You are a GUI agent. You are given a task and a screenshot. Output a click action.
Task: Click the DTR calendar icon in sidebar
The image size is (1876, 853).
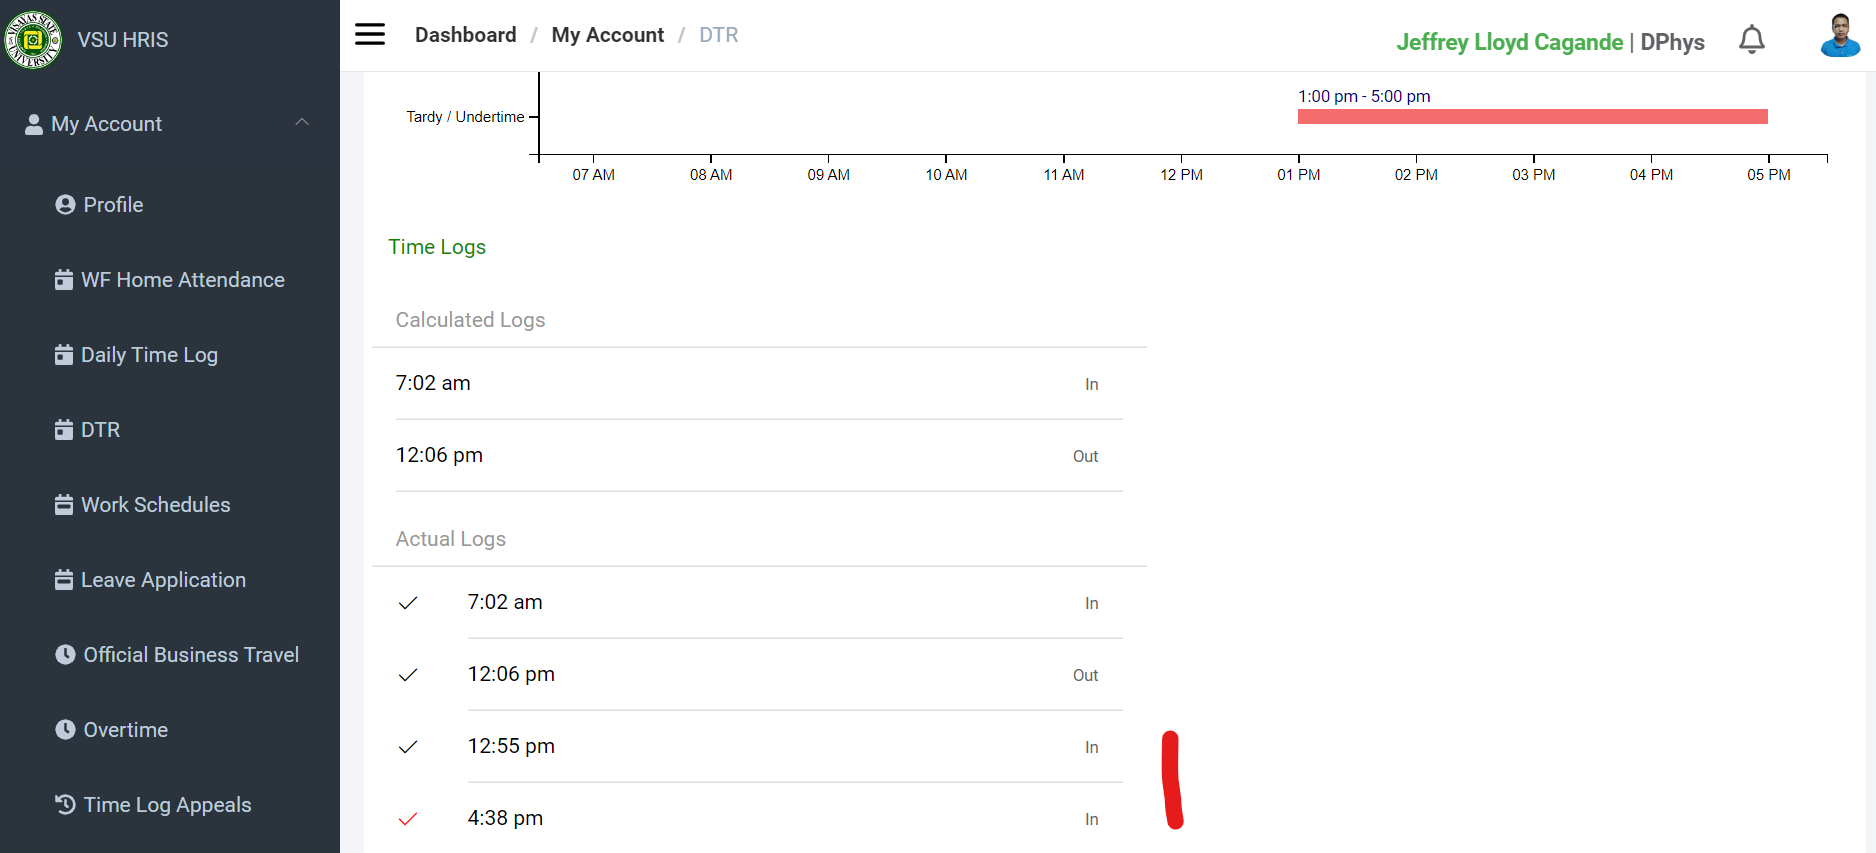[x=64, y=430]
